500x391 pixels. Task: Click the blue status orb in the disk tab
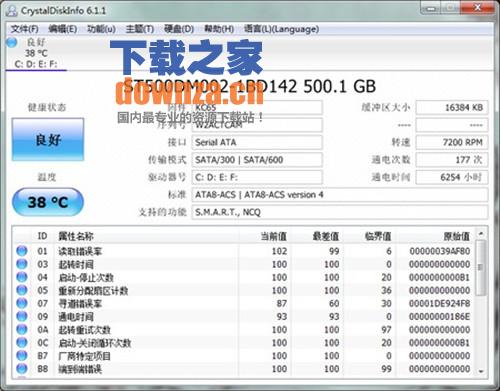(12, 43)
